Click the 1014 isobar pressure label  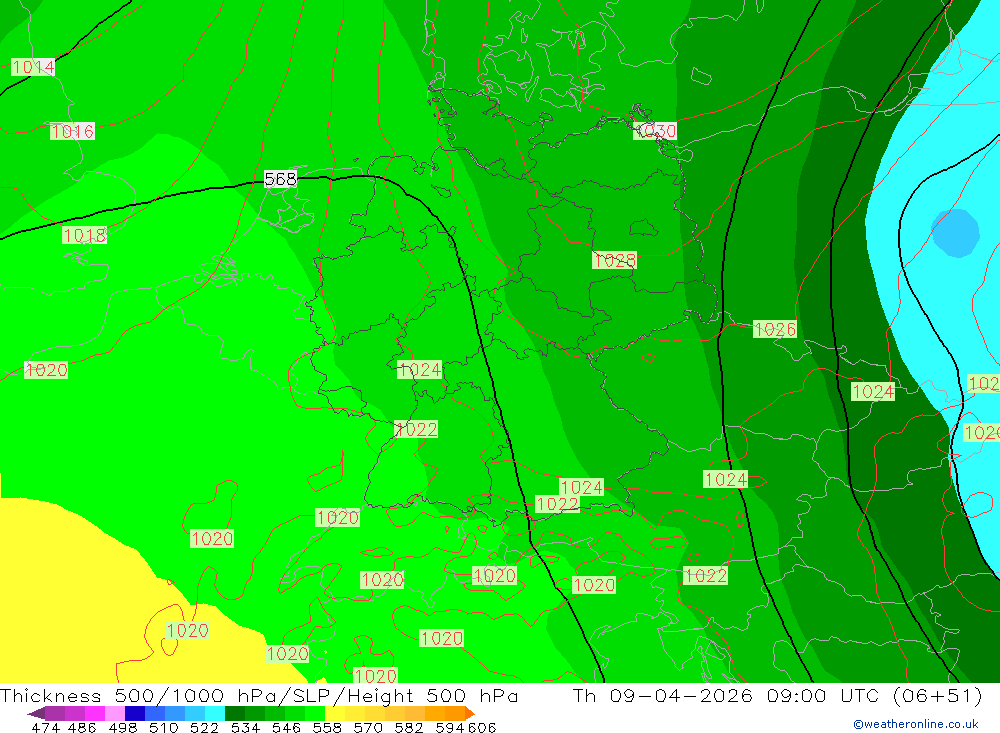pos(33,67)
